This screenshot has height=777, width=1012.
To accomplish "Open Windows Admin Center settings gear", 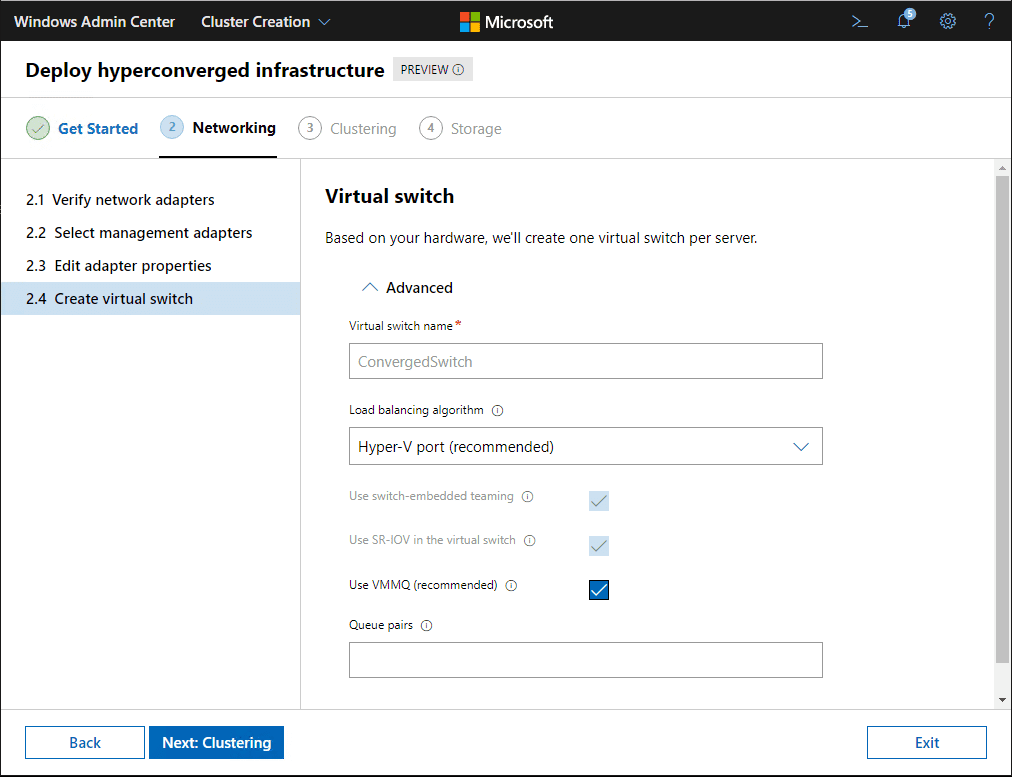I will click(x=947, y=21).
